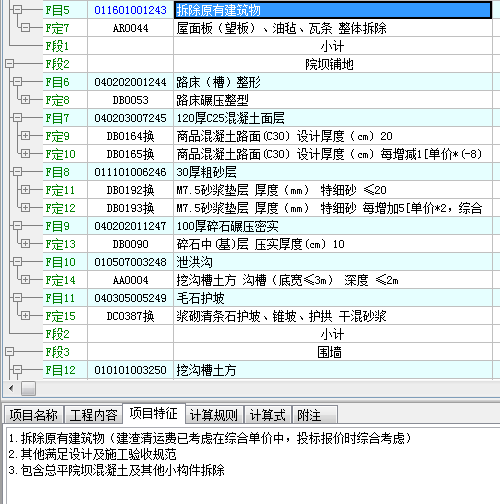
Task: Select the 100厚碎石碾压密实 cell
Action: (333, 226)
